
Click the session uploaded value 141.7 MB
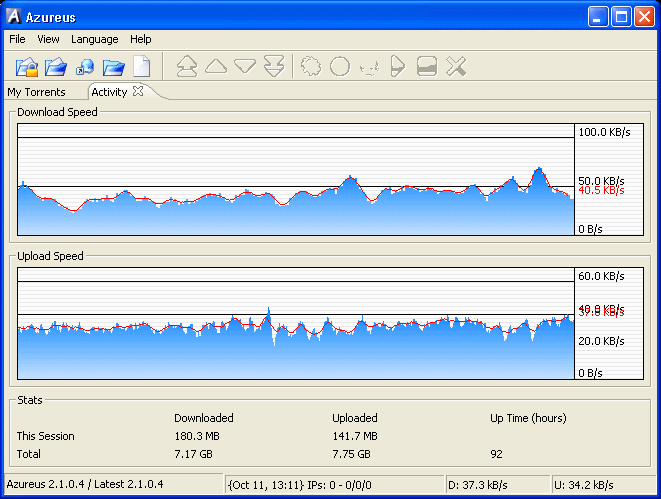355,436
